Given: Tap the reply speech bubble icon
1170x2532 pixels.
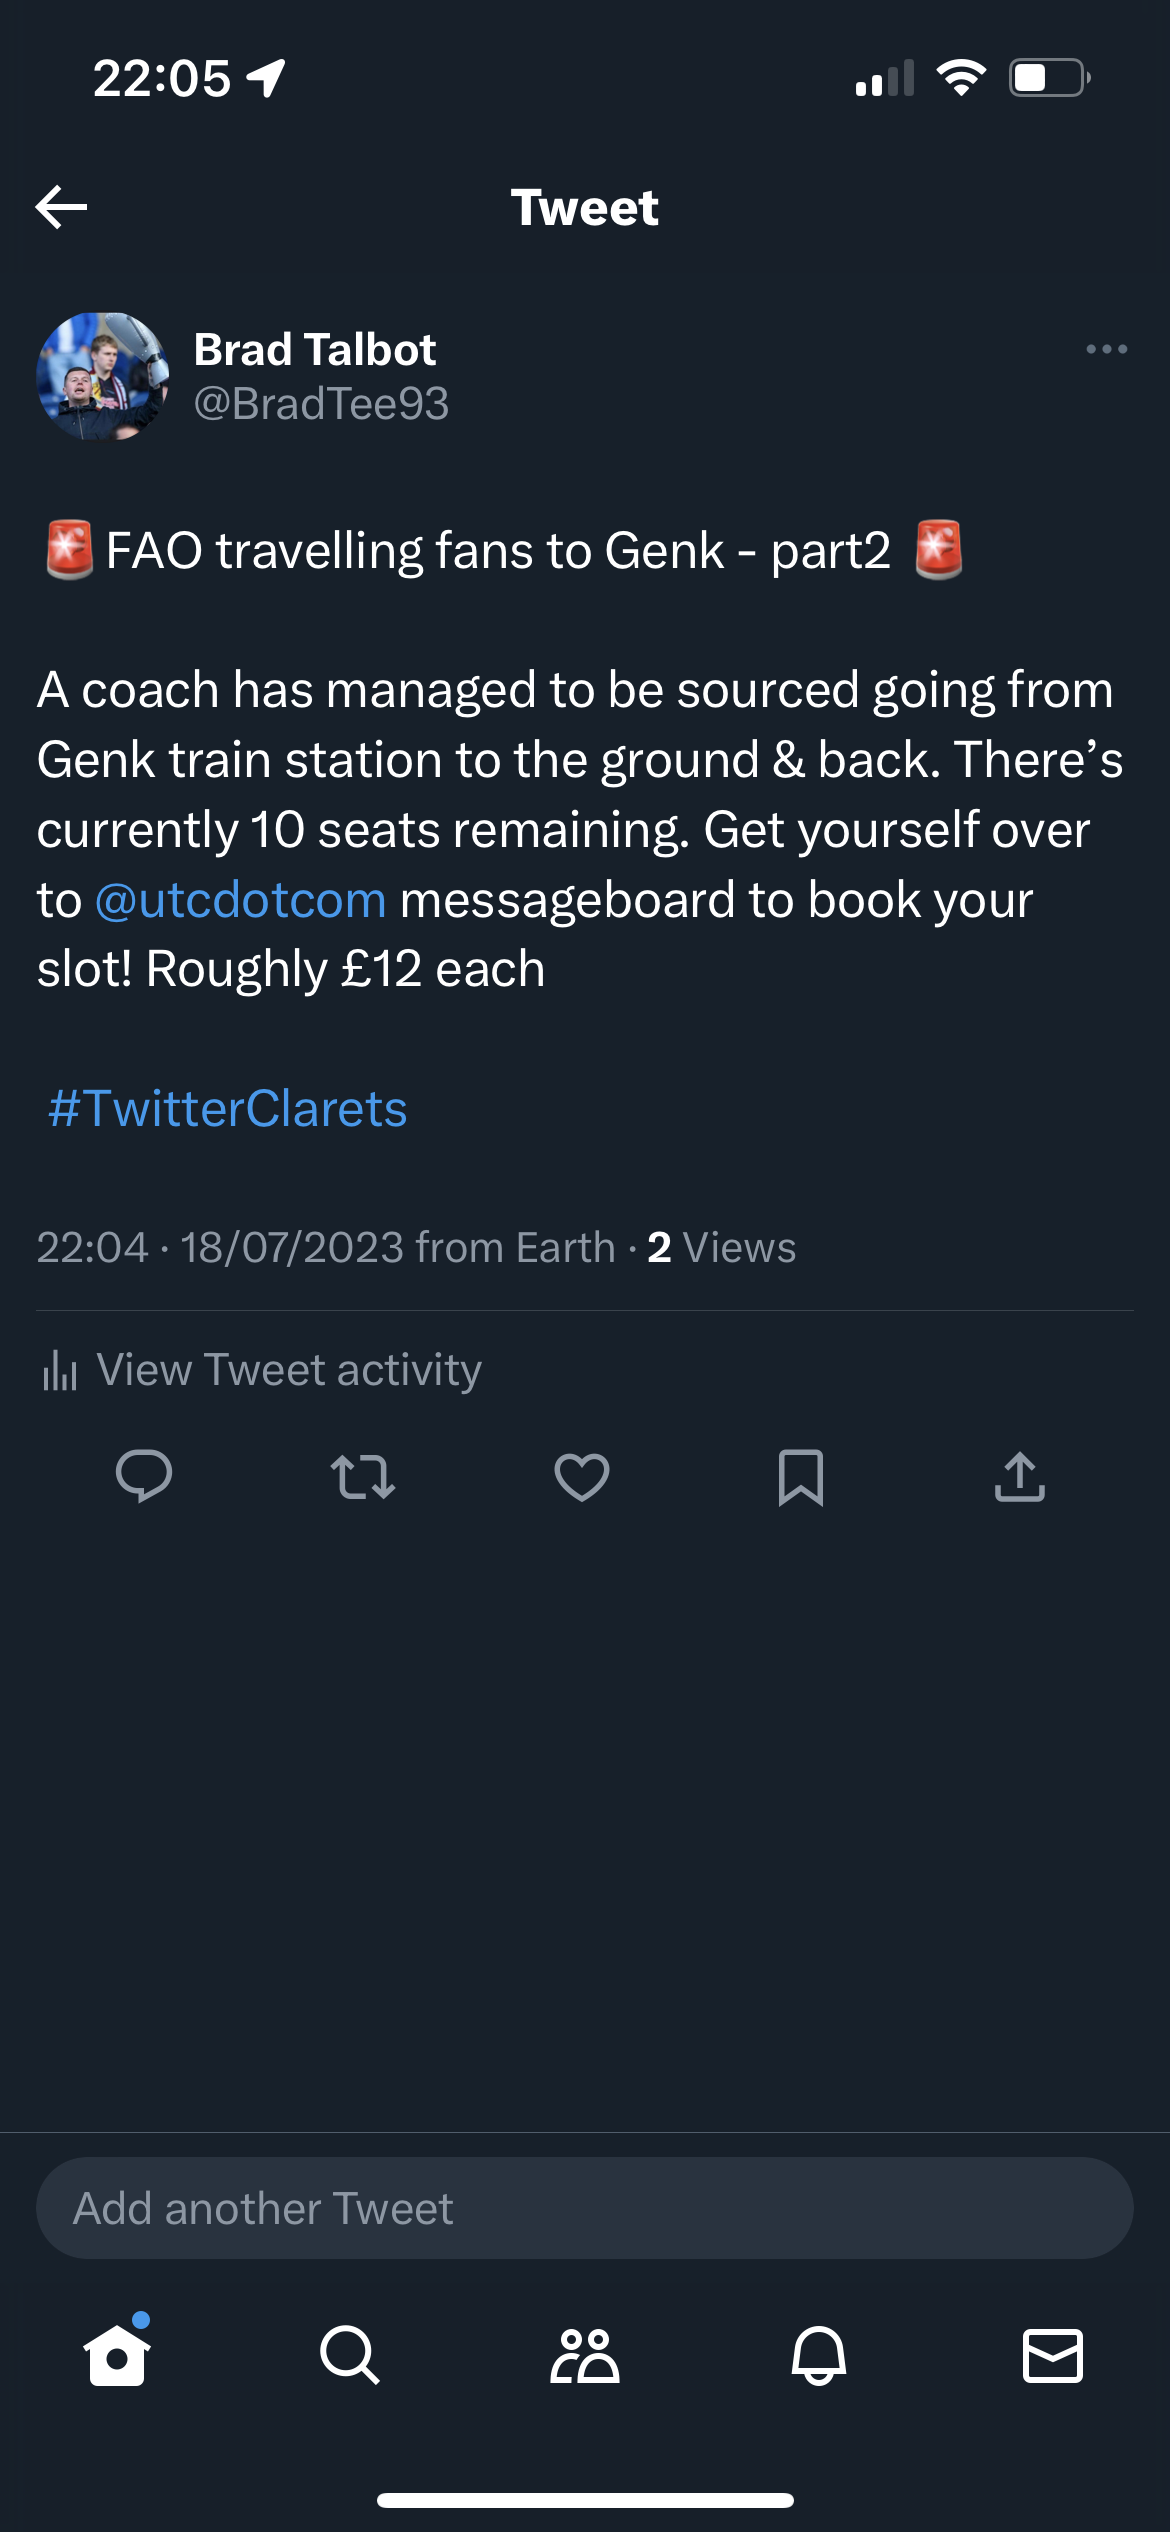Looking at the screenshot, I should tap(144, 1476).
